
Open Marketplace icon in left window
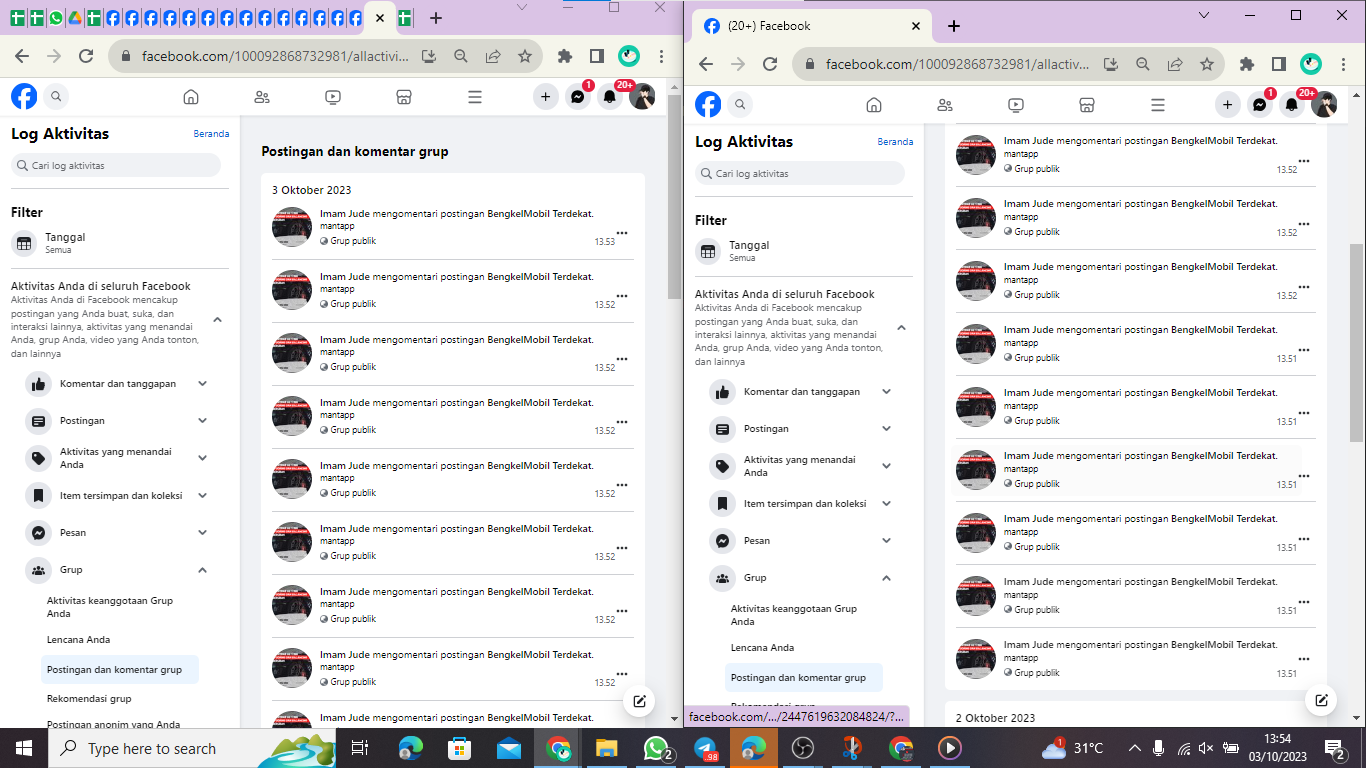click(x=404, y=97)
